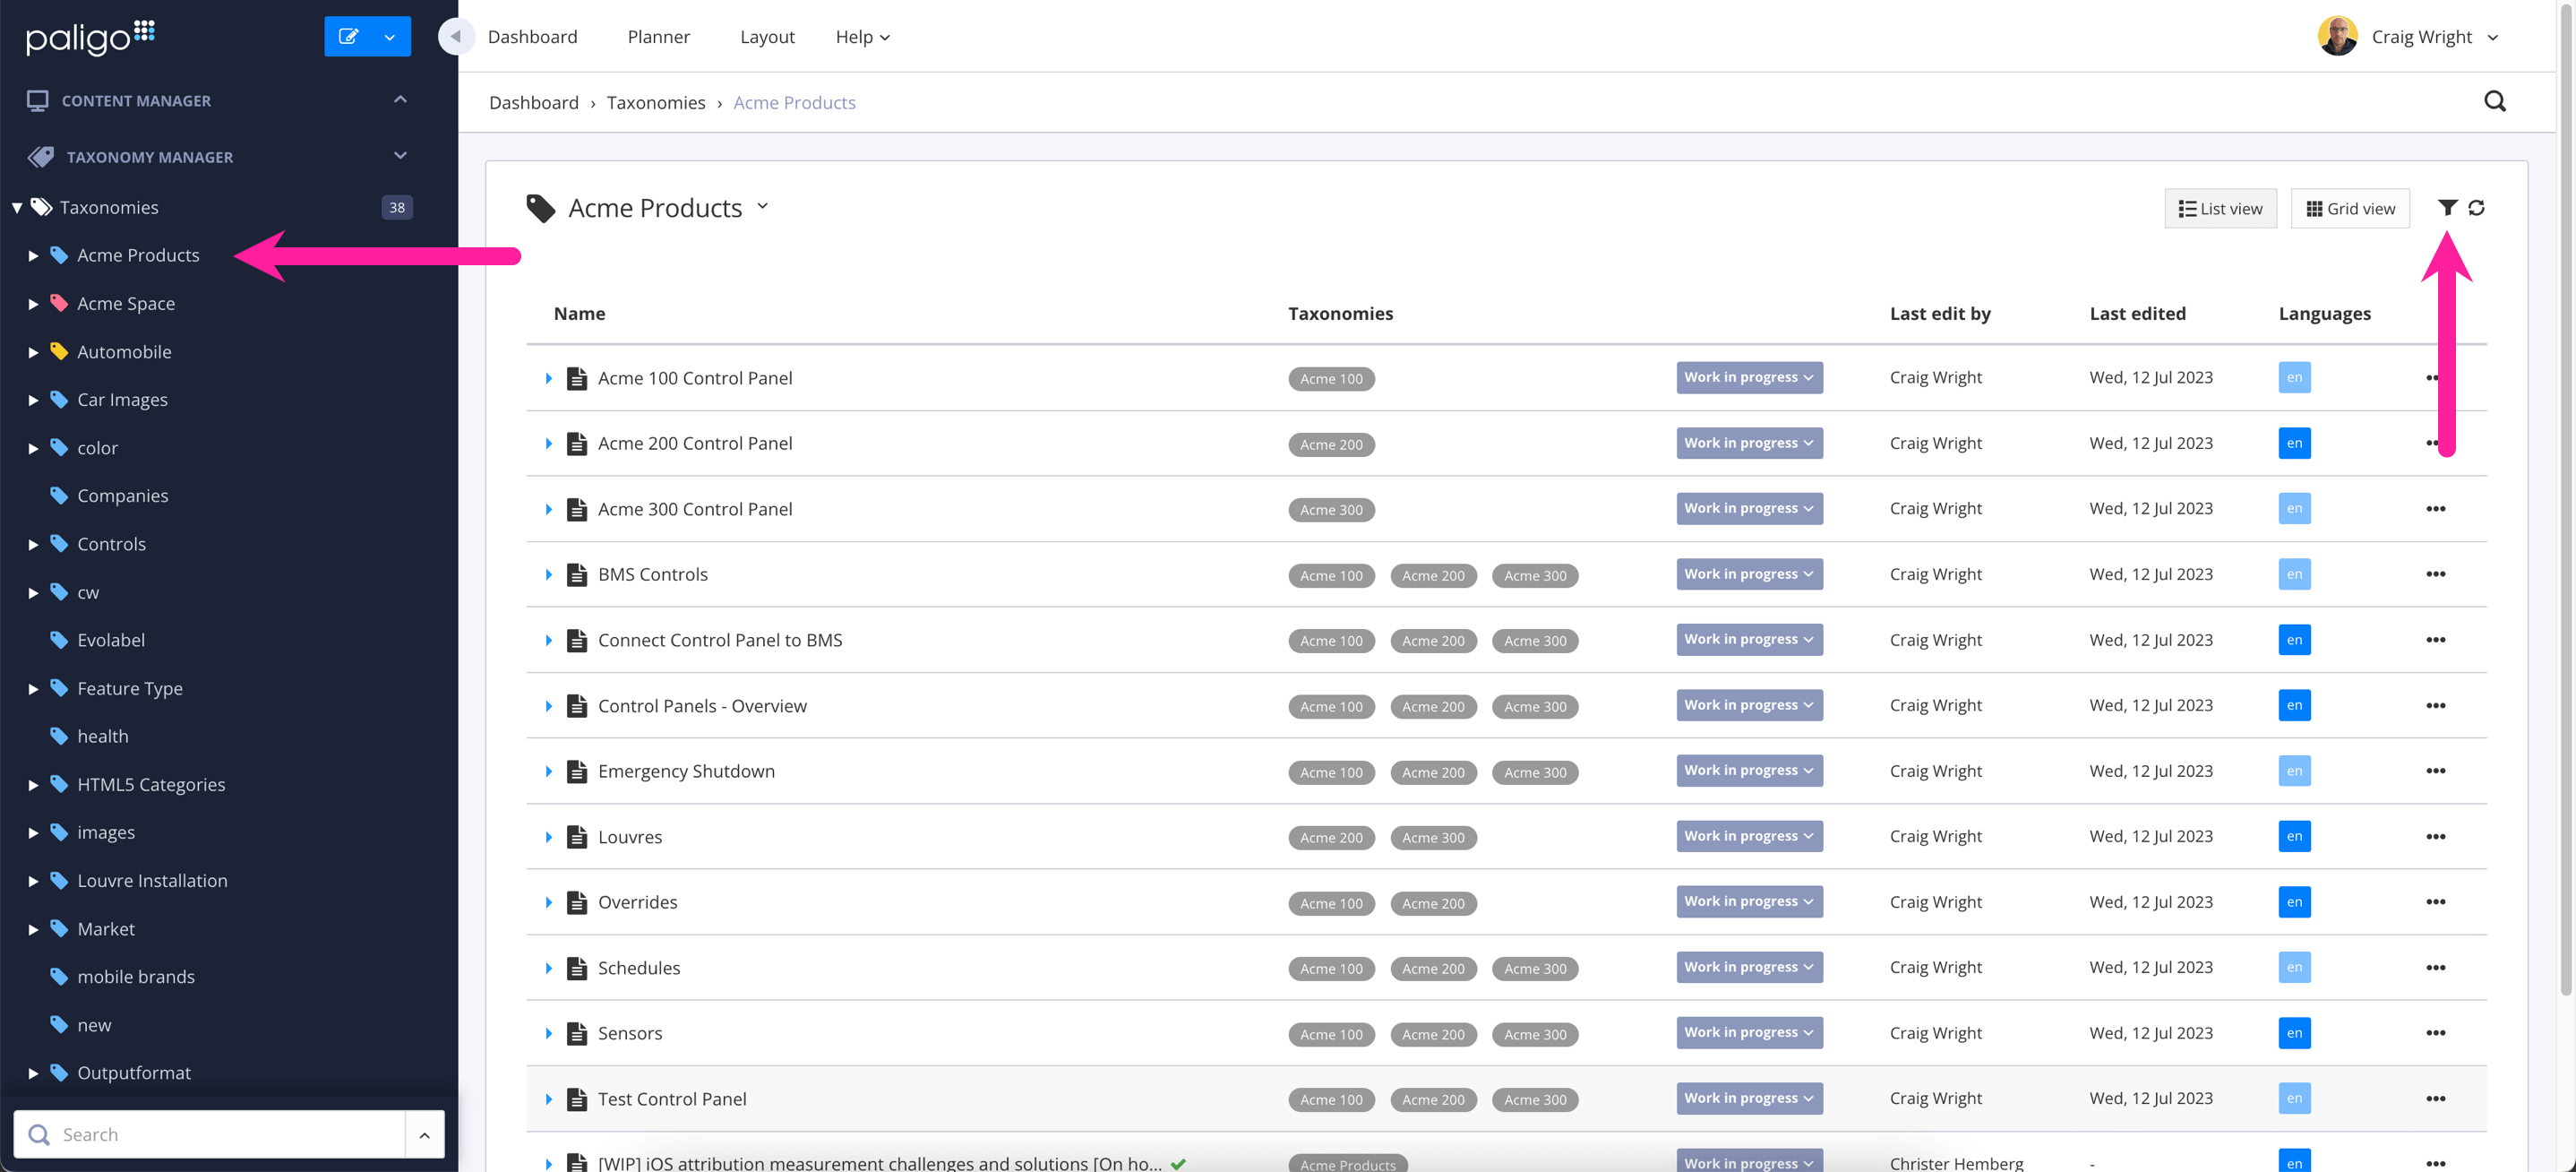Toggle Work in progress on Sensors row
This screenshot has width=2576, height=1172.
1748,1032
